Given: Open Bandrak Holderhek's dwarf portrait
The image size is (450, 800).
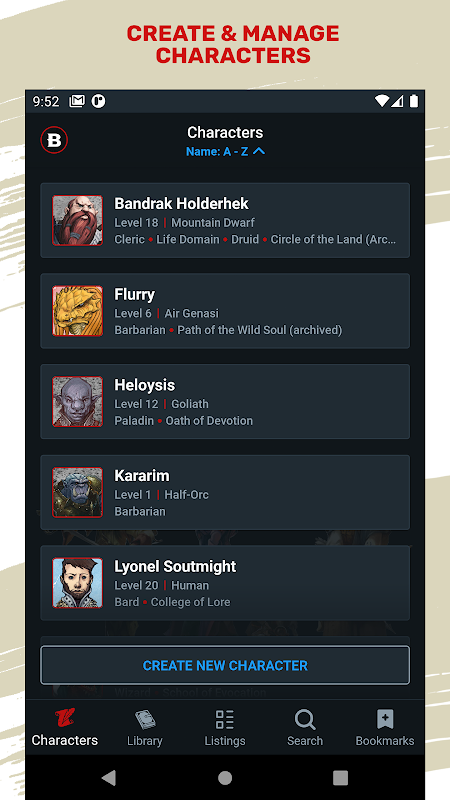Looking at the screenshot, I should coord(78,220).
